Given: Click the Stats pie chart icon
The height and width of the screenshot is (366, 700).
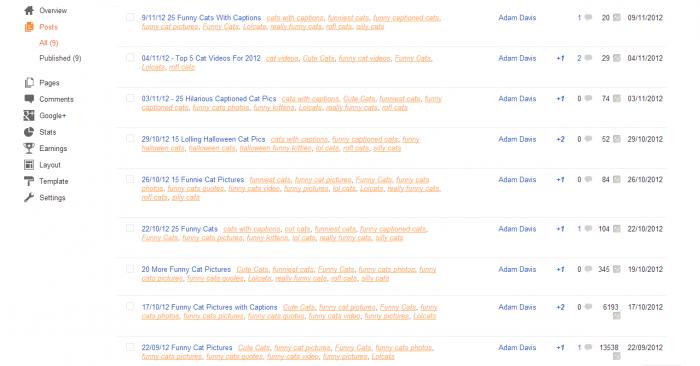Looking at the screenshot, I should (29, 132).
